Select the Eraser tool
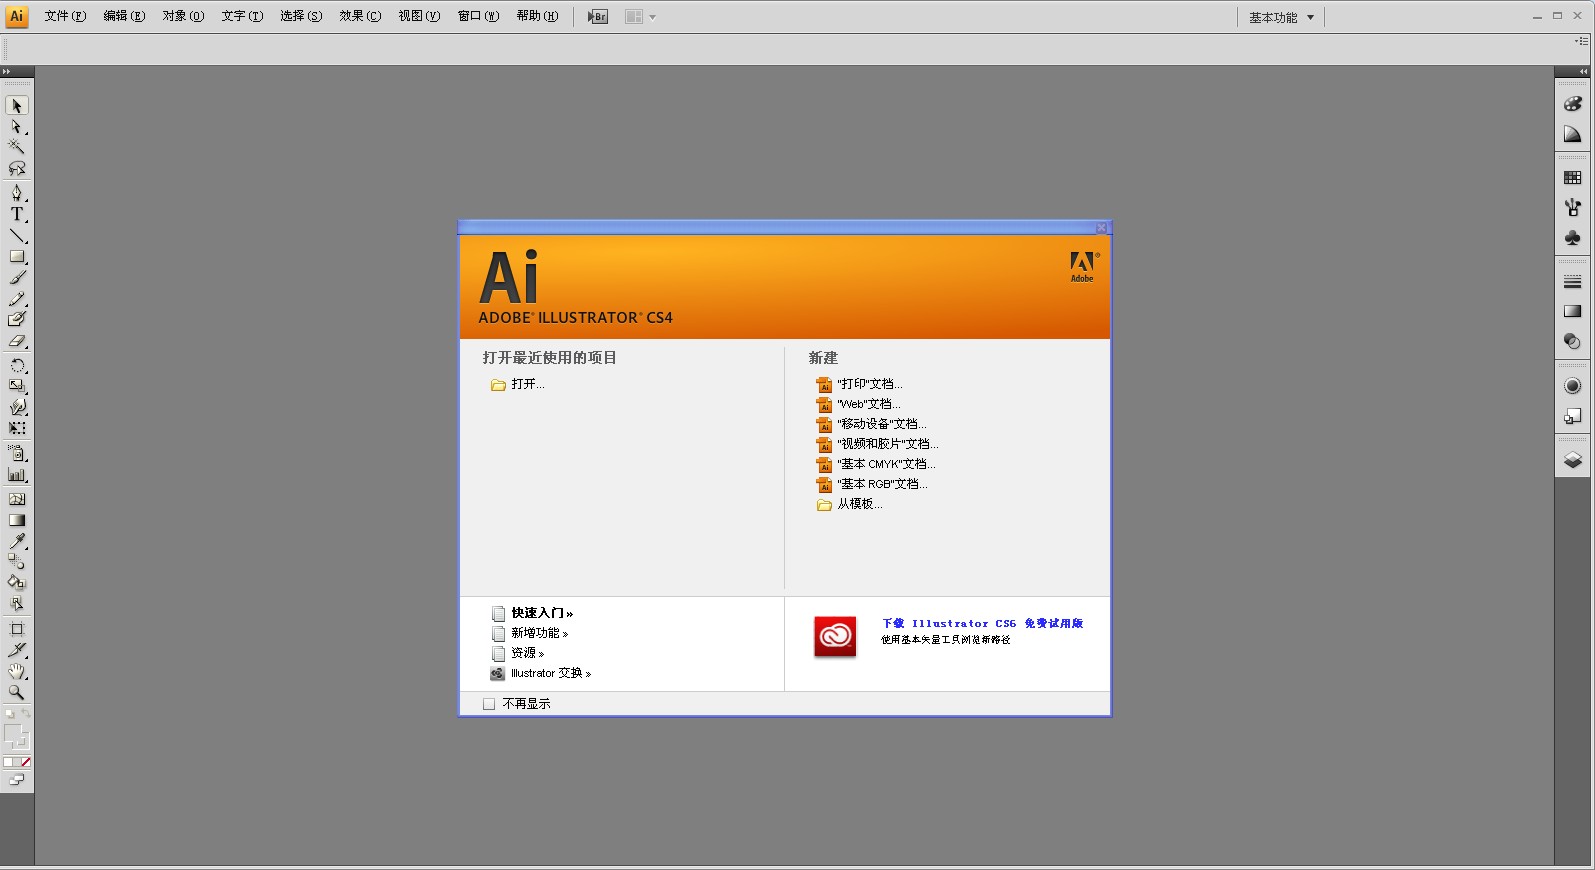This screenshot has width=1595, height=870. 17,341
